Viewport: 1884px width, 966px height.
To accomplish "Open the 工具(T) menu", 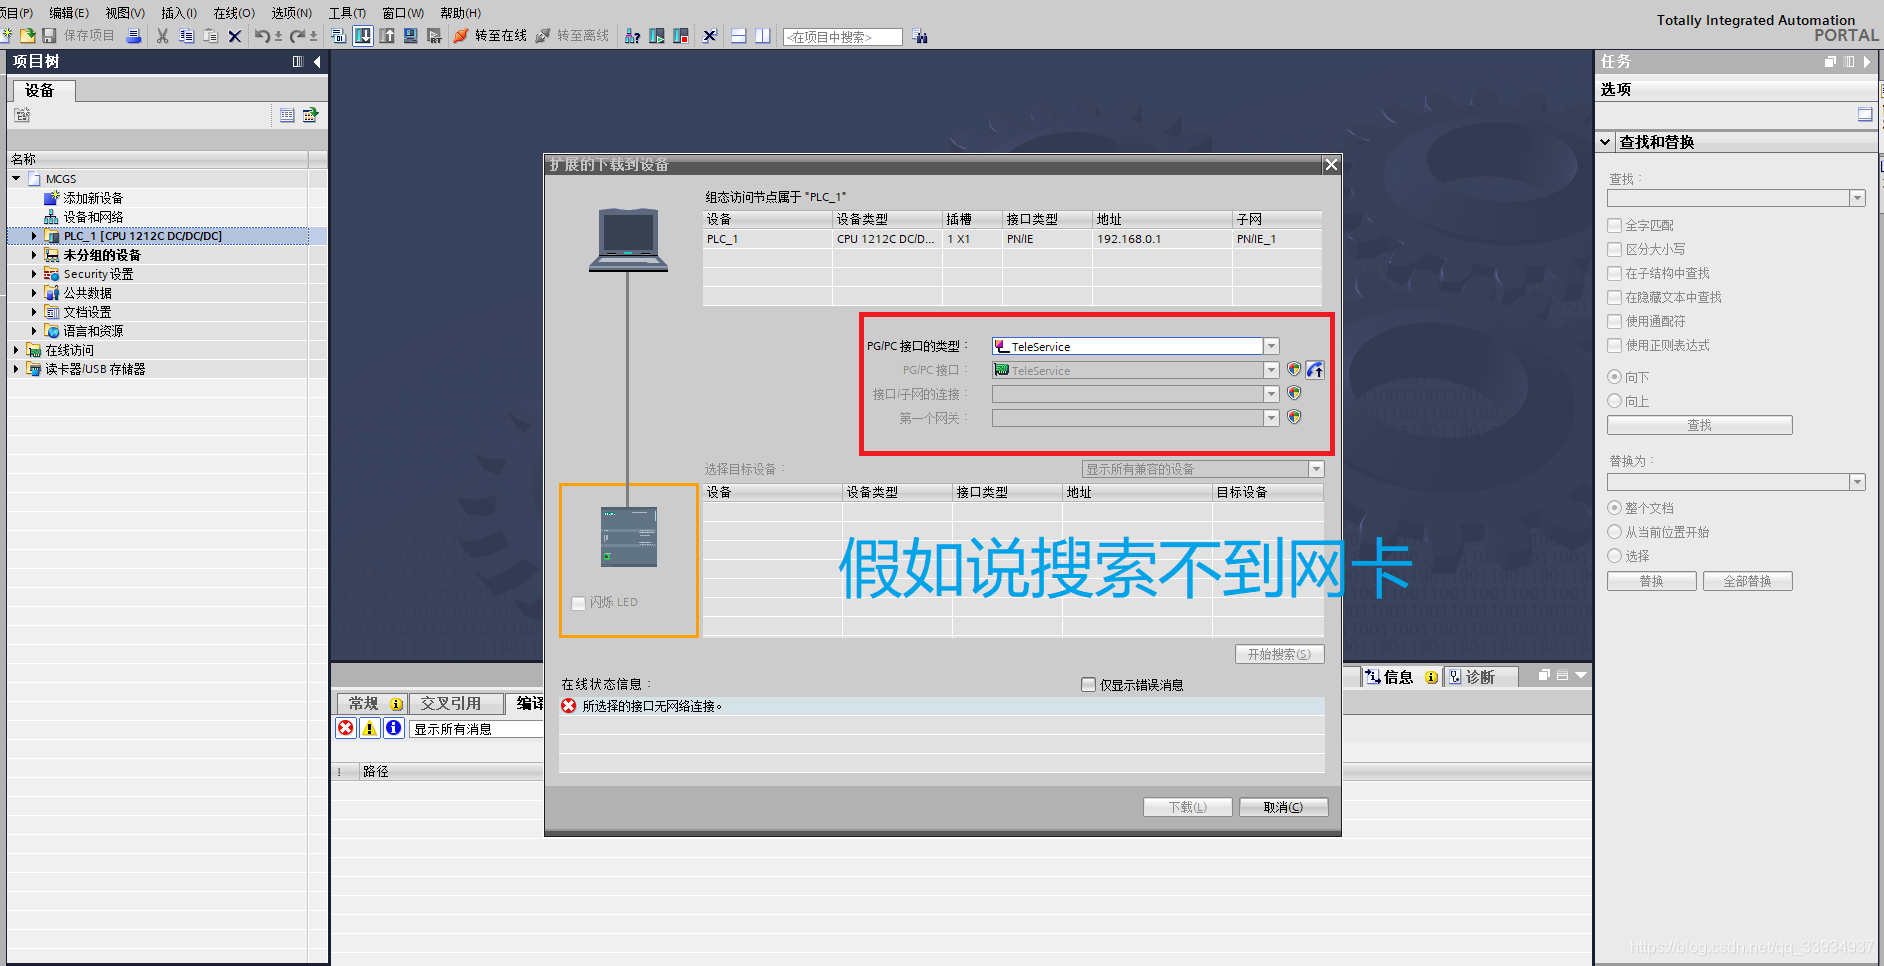I will [347, 13].
